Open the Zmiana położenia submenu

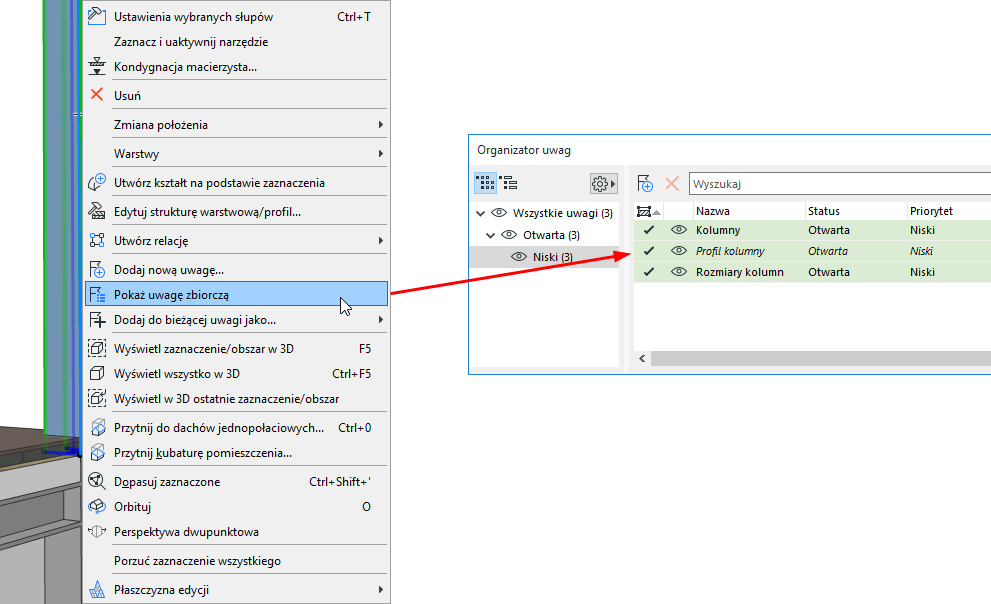pos(380,124)
